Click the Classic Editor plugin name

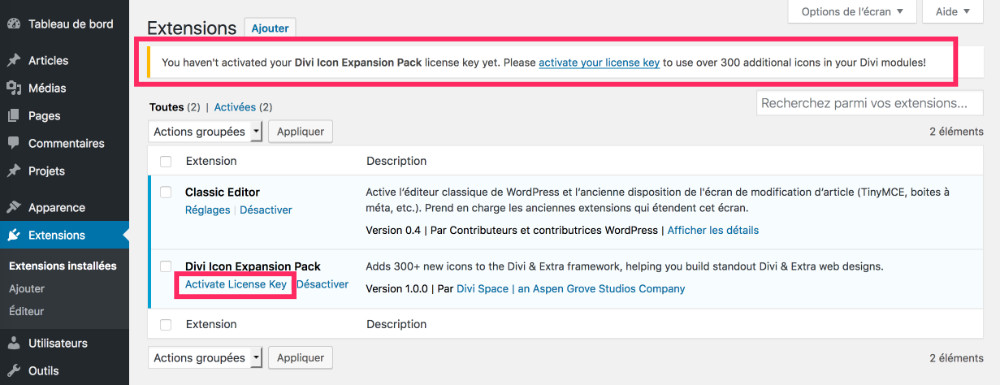point(223,192)
